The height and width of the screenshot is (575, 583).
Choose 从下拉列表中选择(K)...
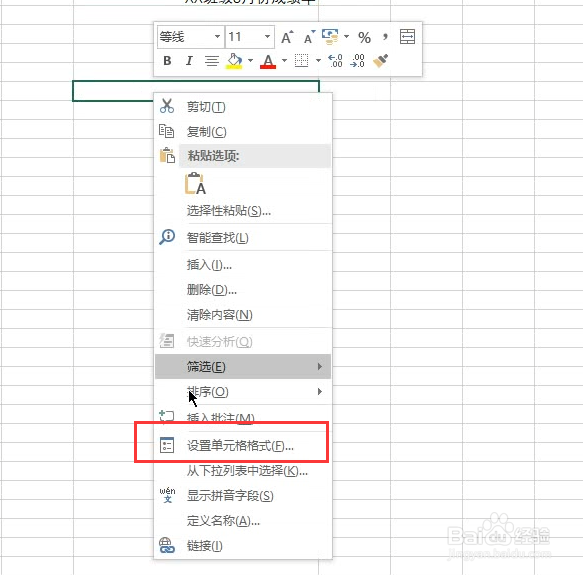pyautogui.click(x=243, y=471)
